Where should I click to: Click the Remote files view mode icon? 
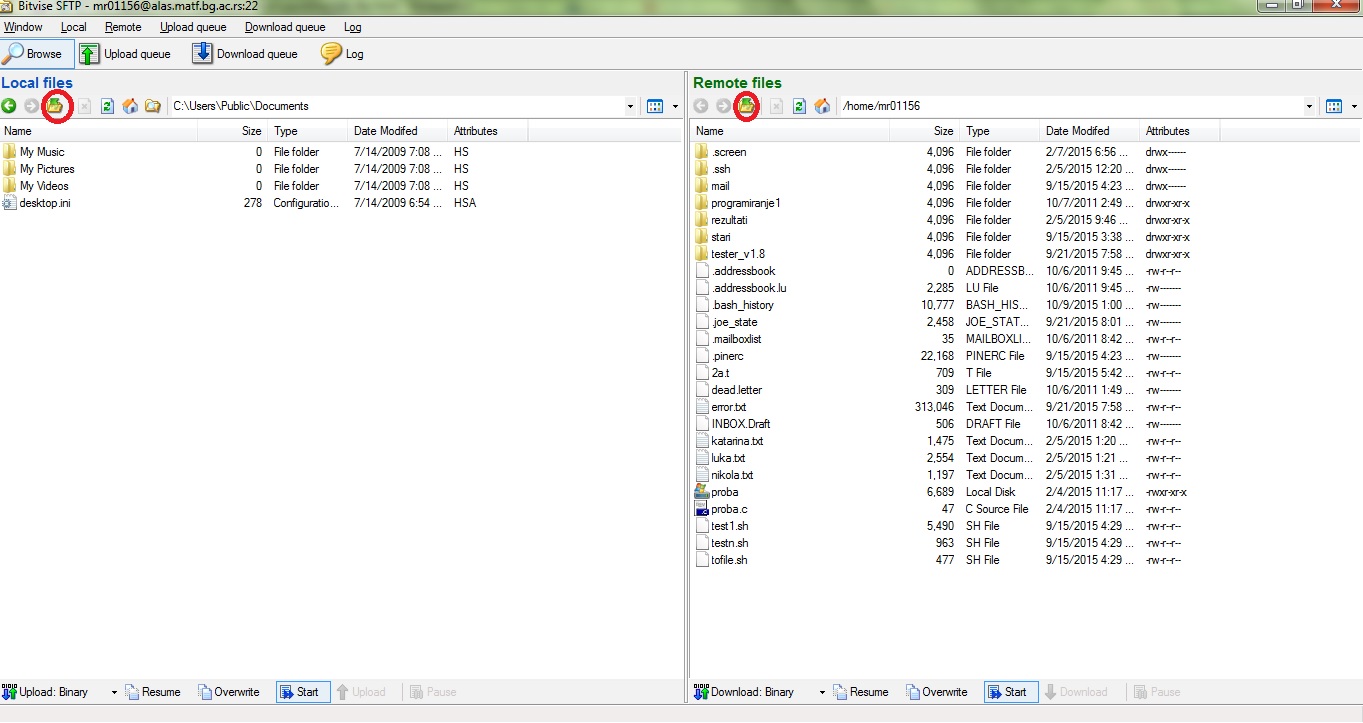click(x=1334, y=106)
